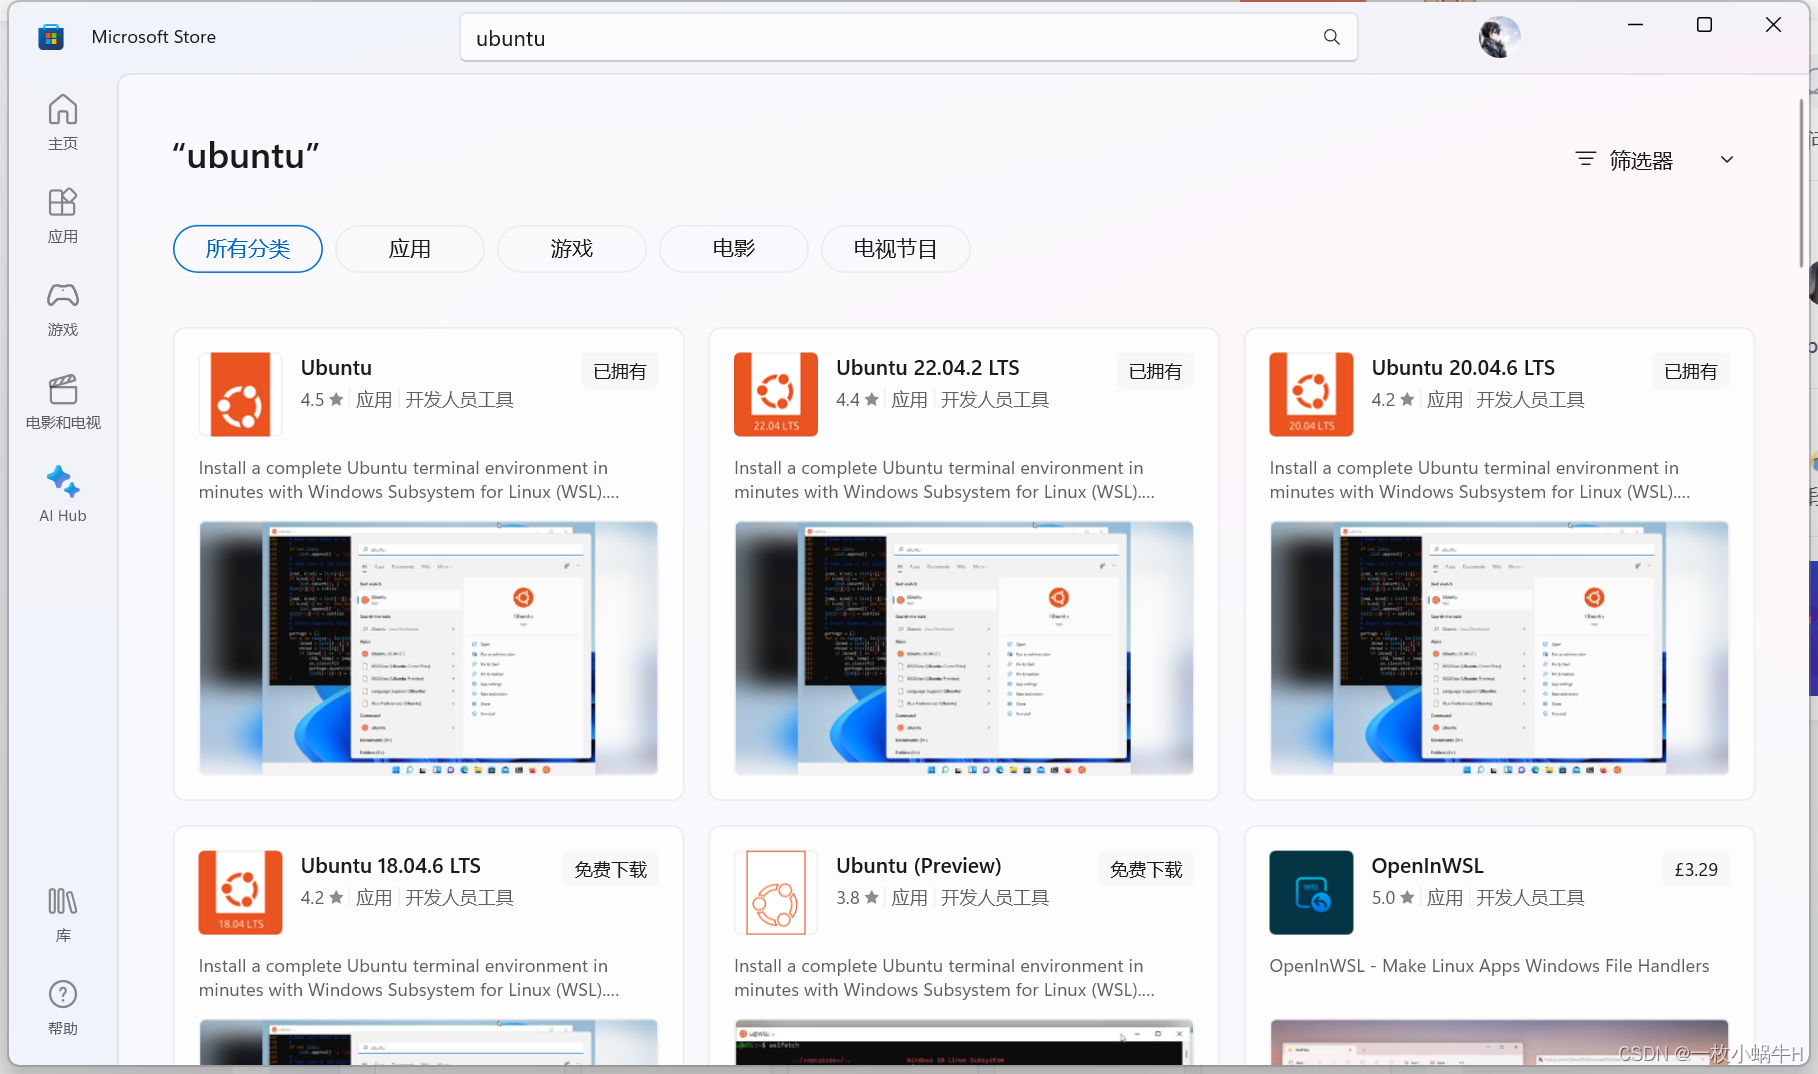Click the vertical scrollbar on the right
The width and height of the screenshot is (1818, 1074).
tap(1802, 182)
